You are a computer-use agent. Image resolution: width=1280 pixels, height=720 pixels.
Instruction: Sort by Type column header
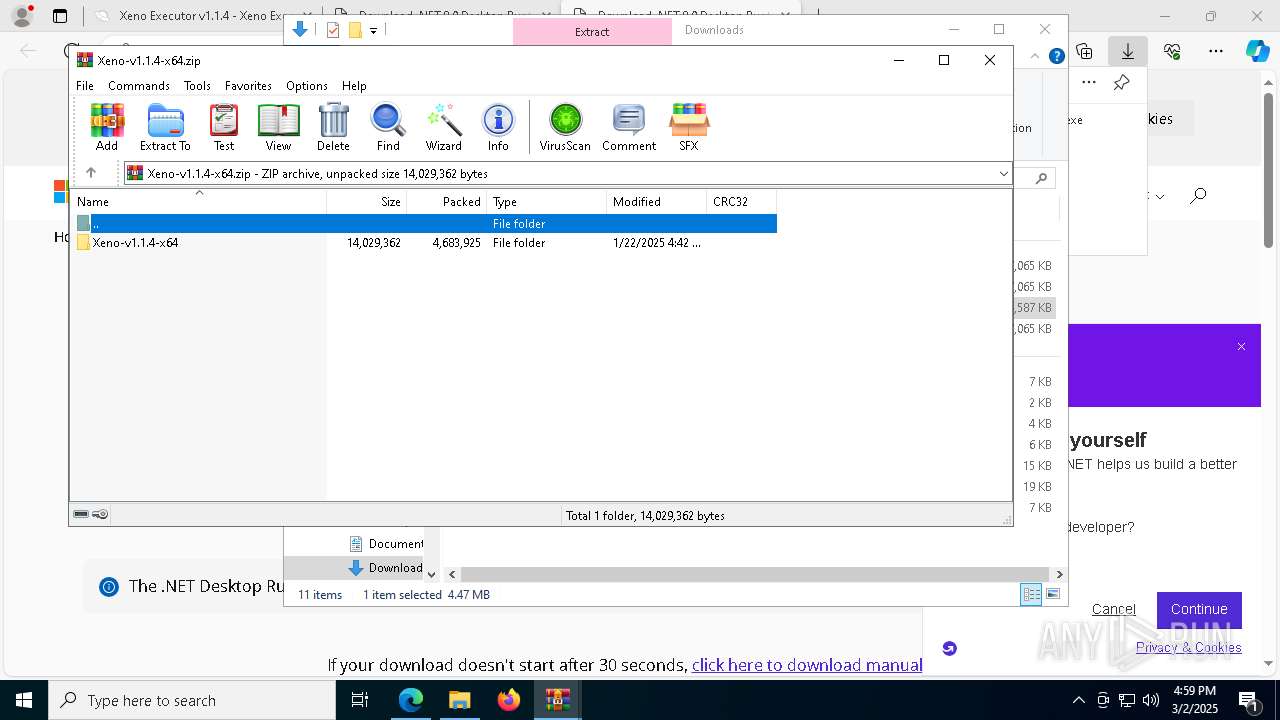(547, 202)
